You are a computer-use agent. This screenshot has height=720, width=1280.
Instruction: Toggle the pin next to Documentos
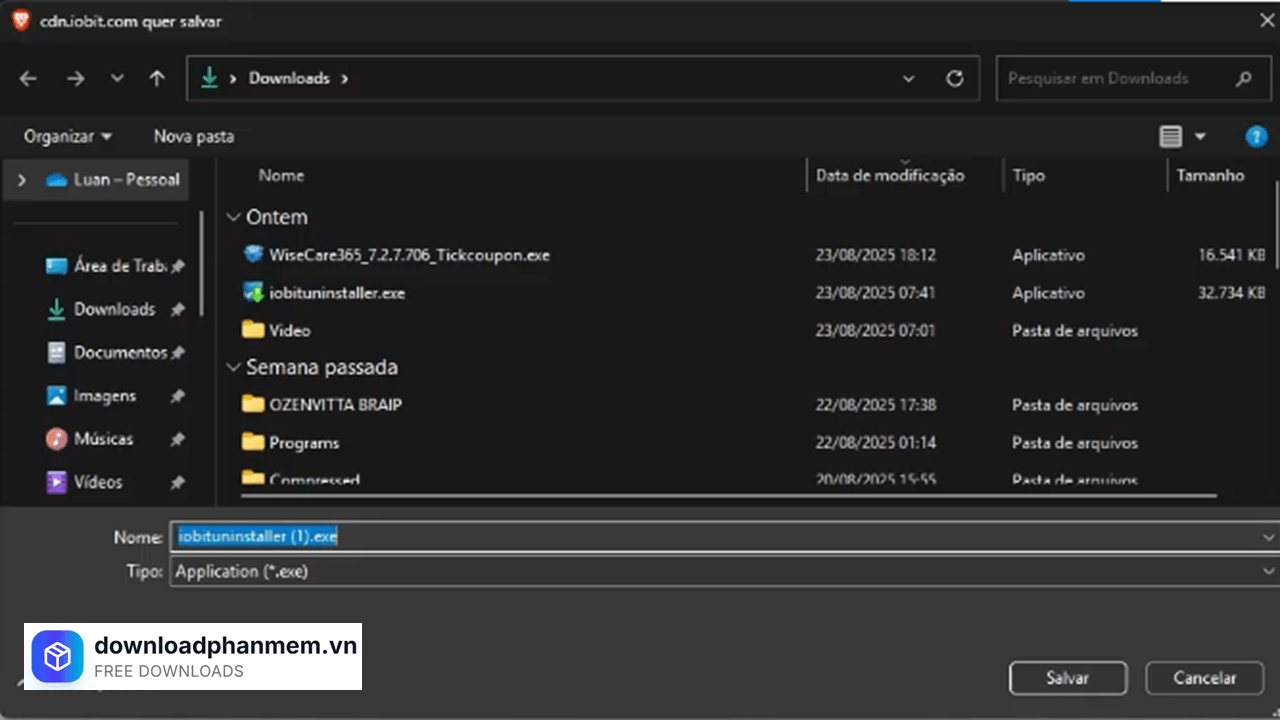177,352
